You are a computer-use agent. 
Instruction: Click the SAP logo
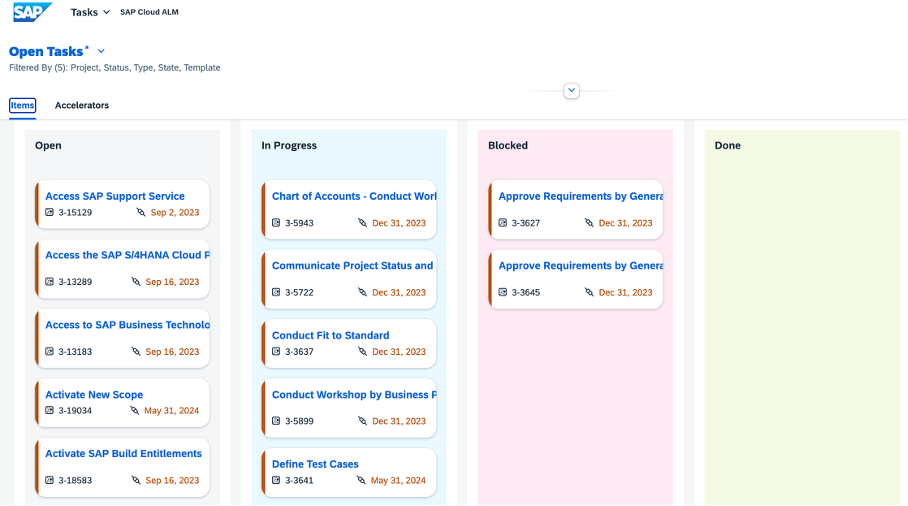click(x=32, y=12)
